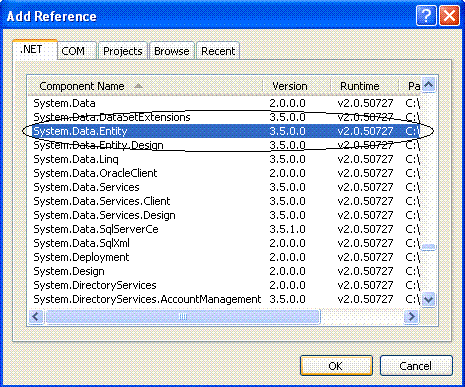Image resolution: width=465 pixels, height=387 pixels.
Task: Click the Path column header
Action: click(x=410, y=86)
